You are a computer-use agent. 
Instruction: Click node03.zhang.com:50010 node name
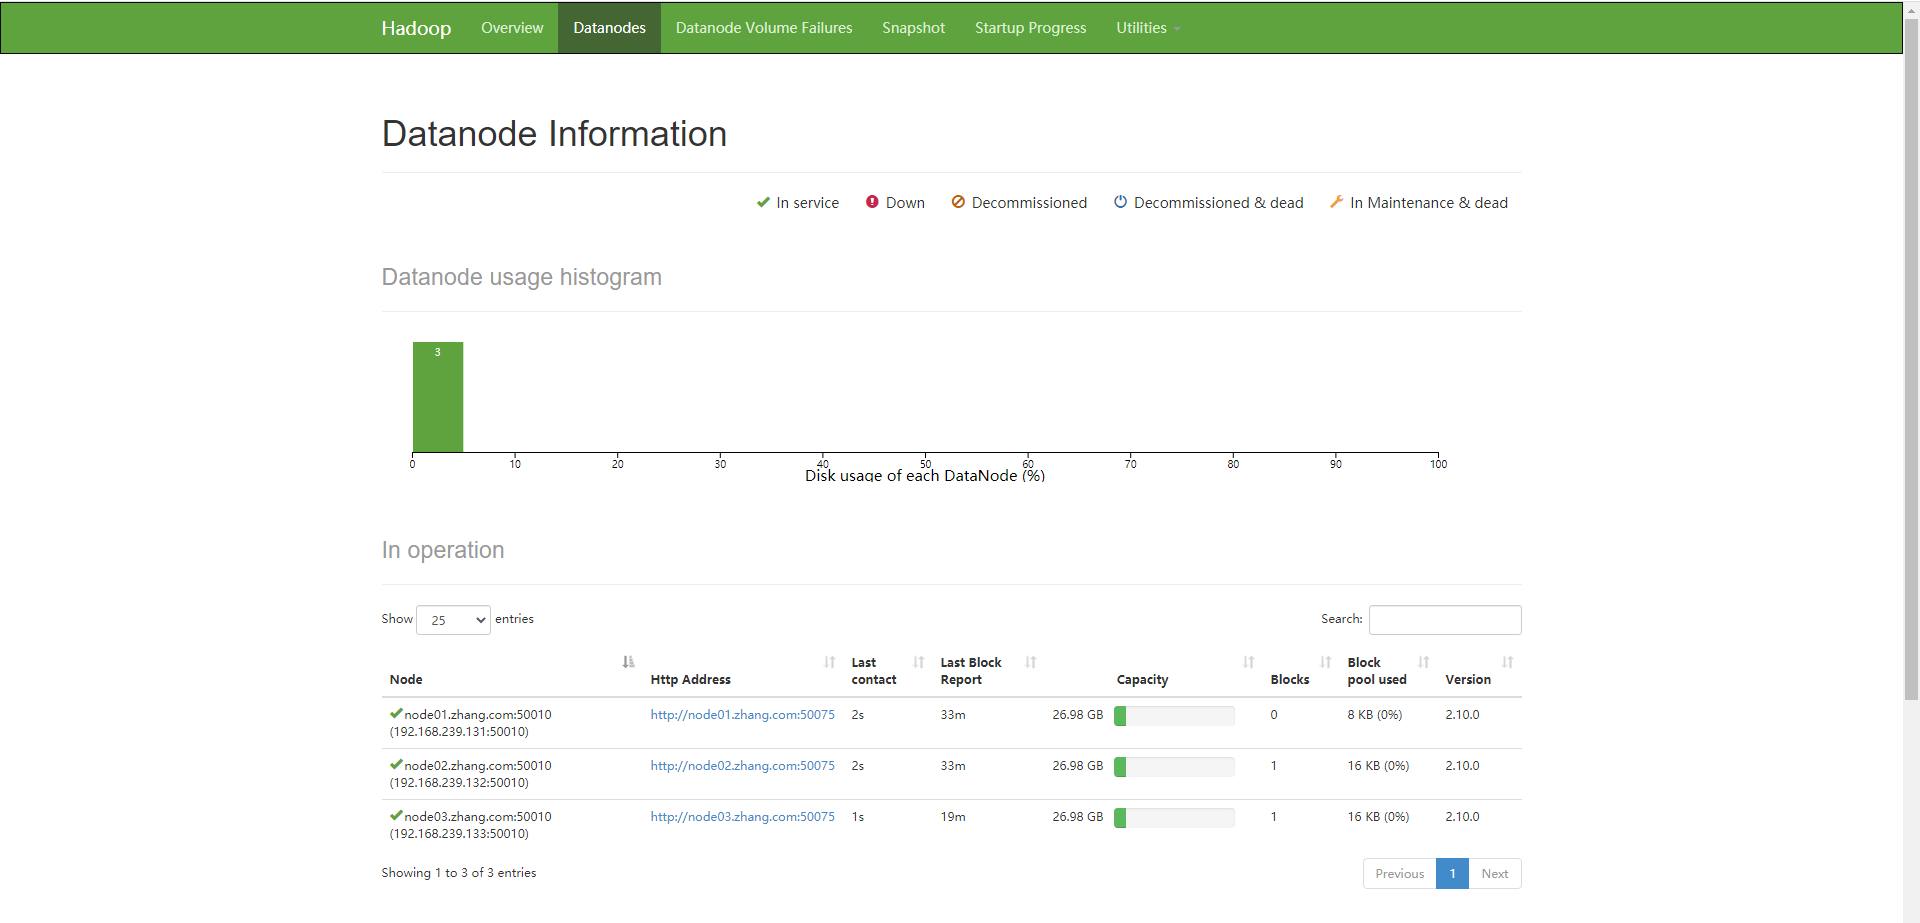pyautogui.click(x=478, y=817)
